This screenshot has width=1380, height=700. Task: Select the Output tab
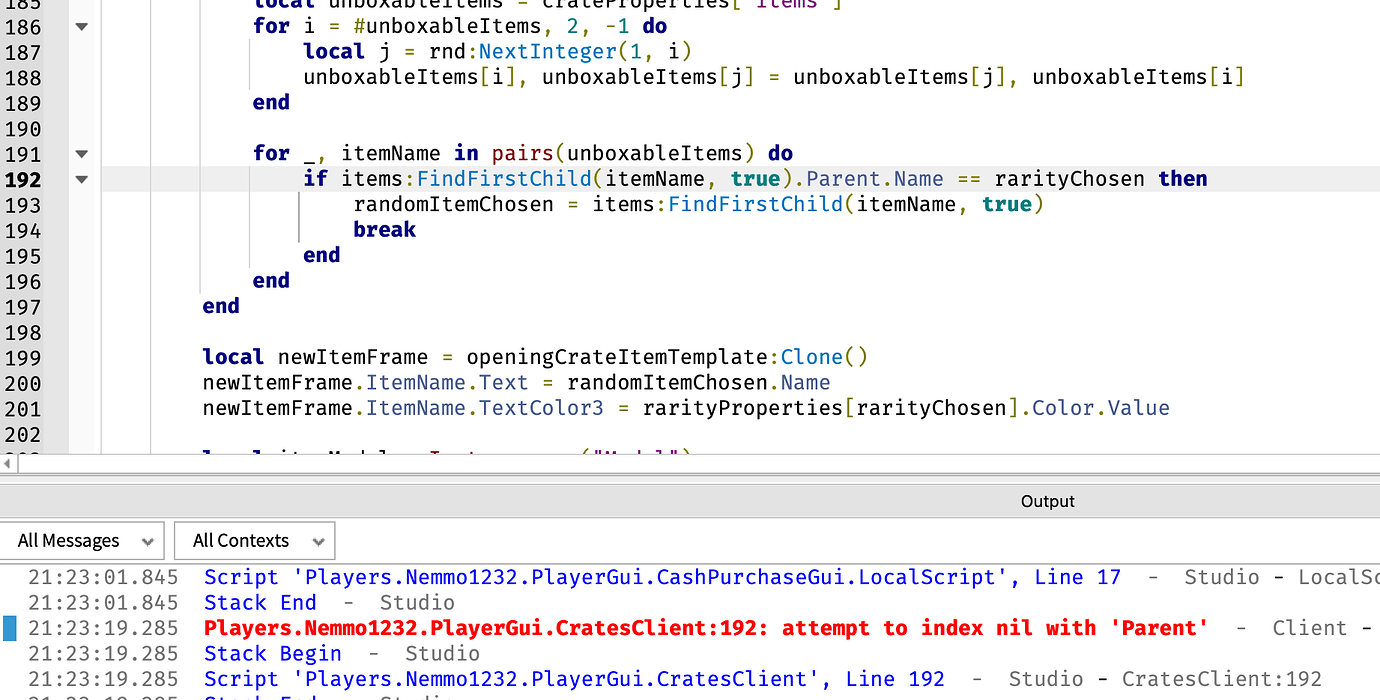(x=1047, y=501)
